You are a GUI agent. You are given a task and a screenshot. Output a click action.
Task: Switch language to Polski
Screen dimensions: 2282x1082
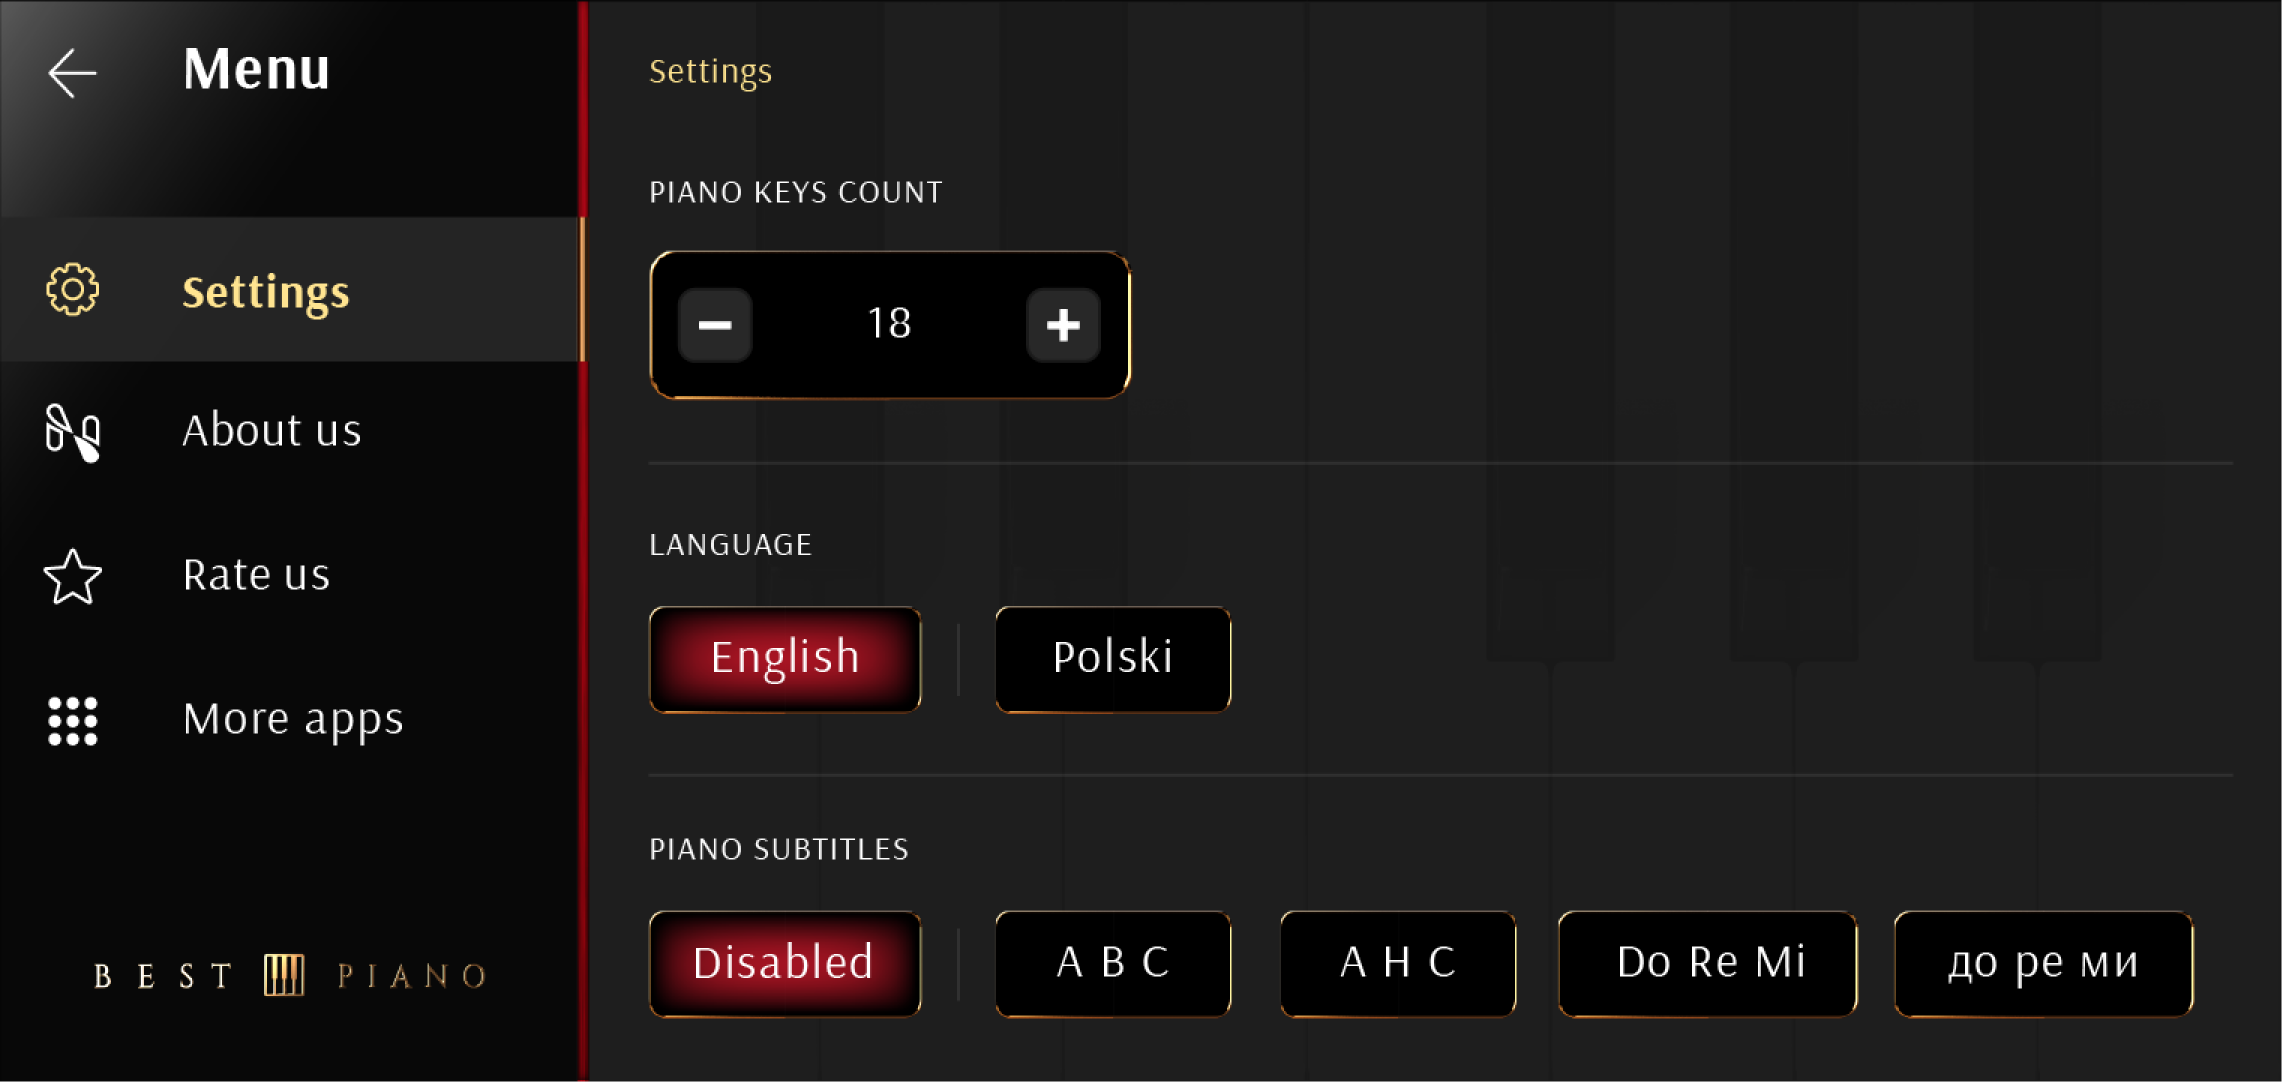point(1113,659)
